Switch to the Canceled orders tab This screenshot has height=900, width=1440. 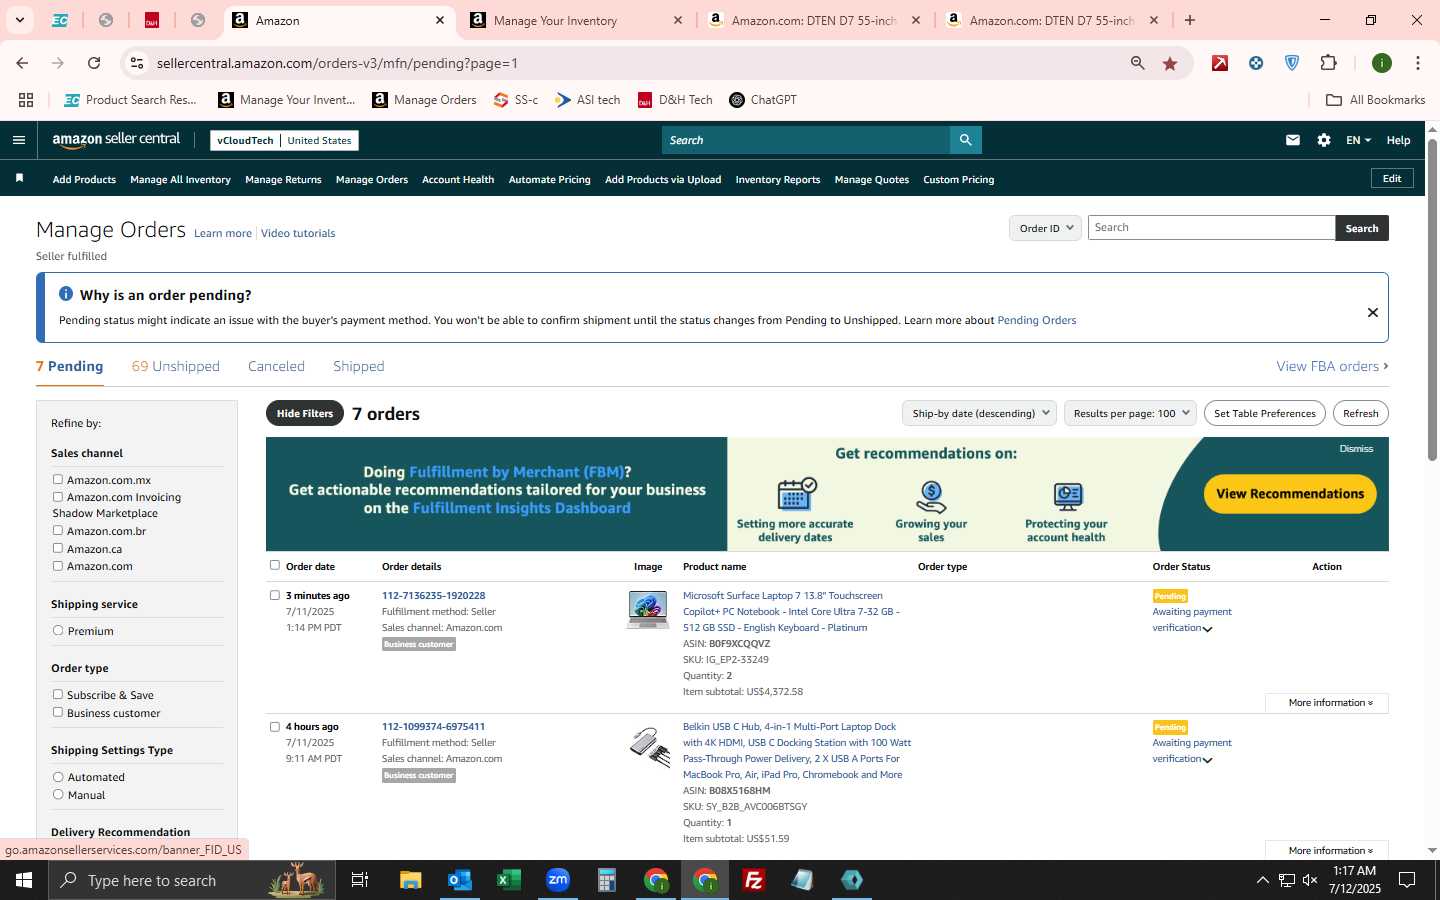coord(276,366)
